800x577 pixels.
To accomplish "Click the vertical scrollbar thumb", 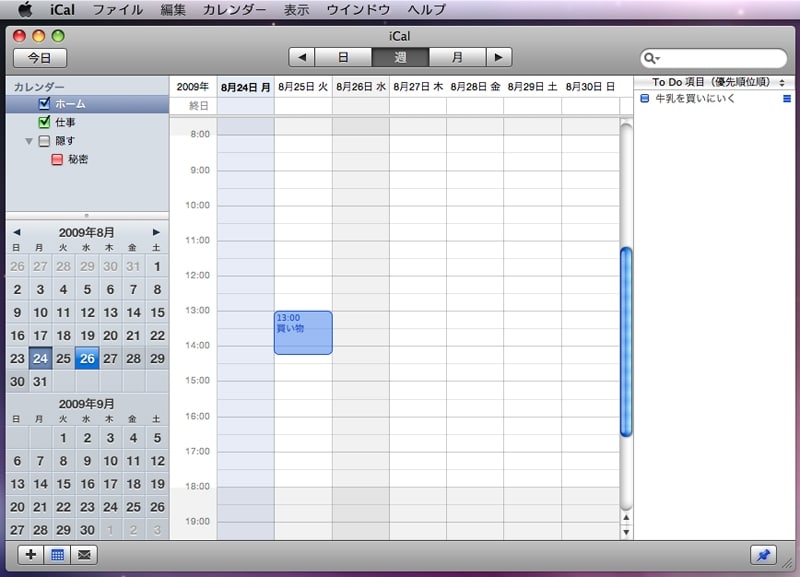I will 626,342.
